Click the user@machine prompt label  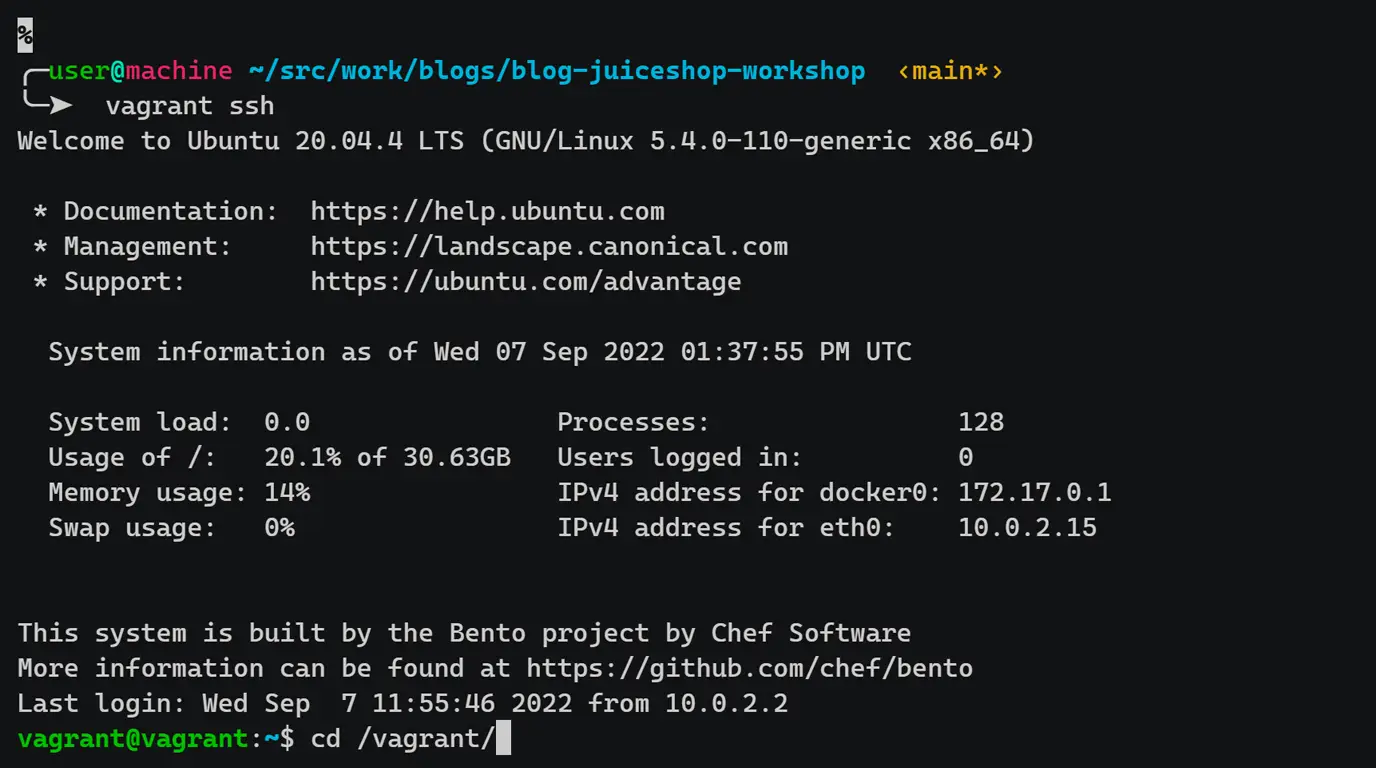coord(140,71)
